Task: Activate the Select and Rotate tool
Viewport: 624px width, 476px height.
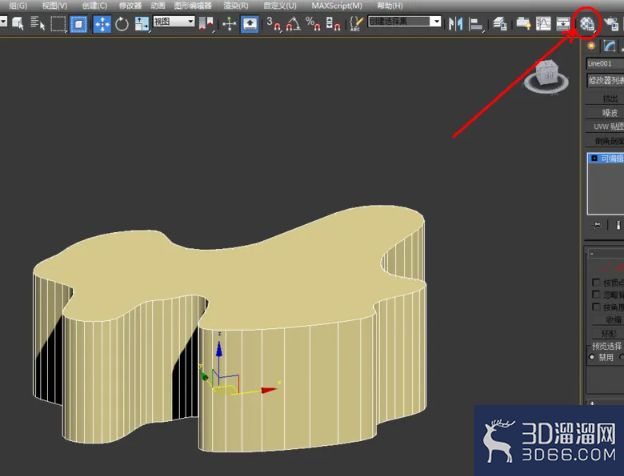Action: 122,24
